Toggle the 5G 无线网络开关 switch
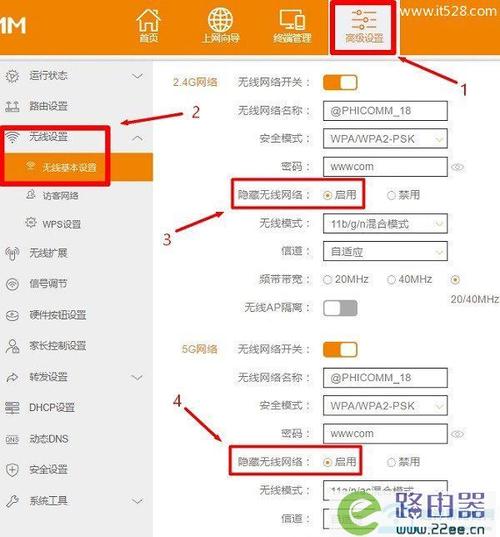The width and height of the screenshot is (500, 537). tap(340, 350)
